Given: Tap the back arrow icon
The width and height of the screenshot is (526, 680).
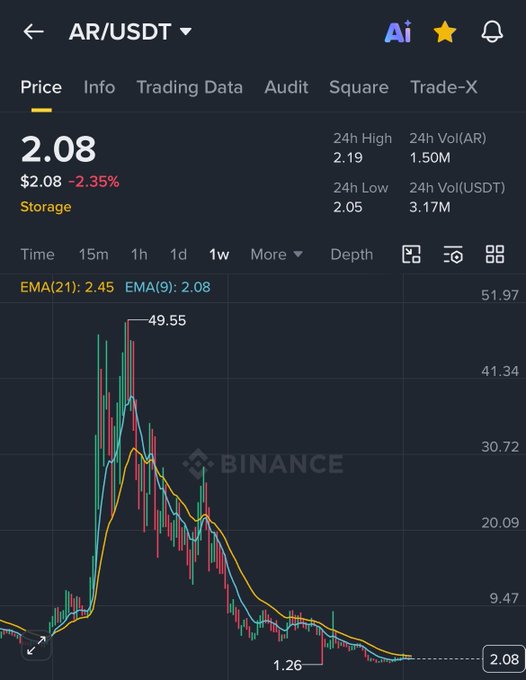Looking at the screenshot, I should pyautogui.click(x=33, y=32).
